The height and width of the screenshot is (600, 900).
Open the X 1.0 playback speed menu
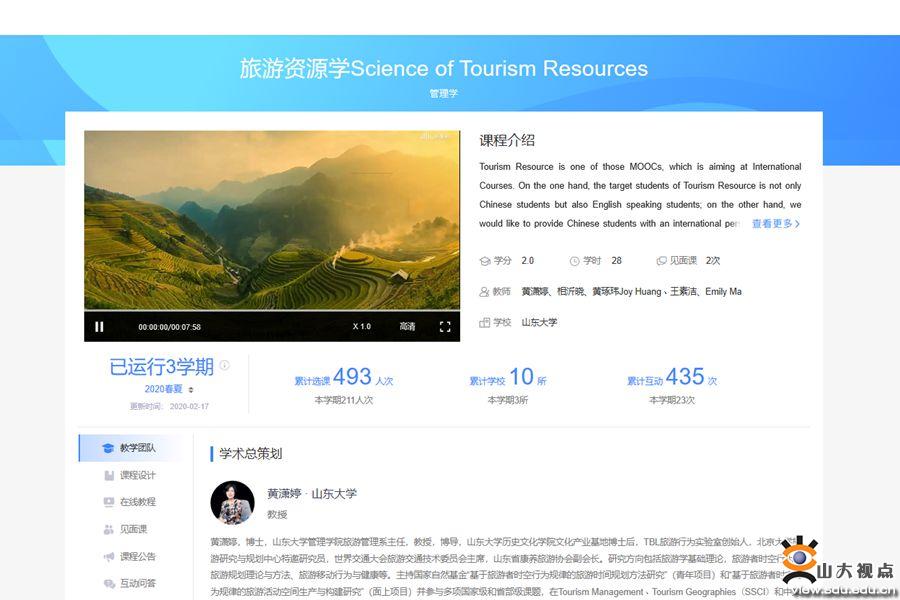(361, 326)
